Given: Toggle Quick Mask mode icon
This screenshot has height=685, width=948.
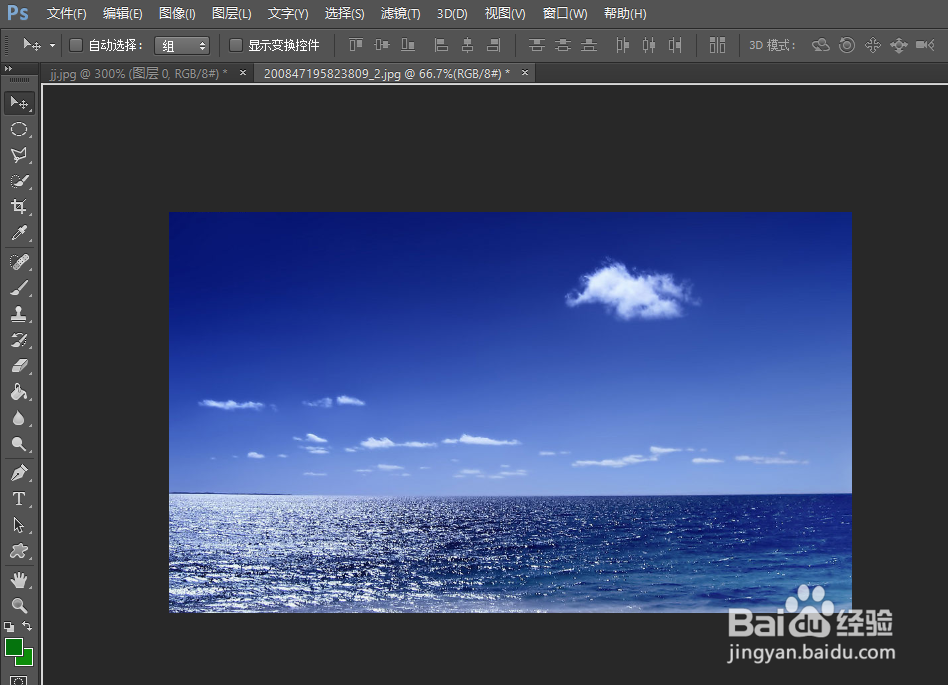Looking at the screenshot, I should [x=19, y=681].
